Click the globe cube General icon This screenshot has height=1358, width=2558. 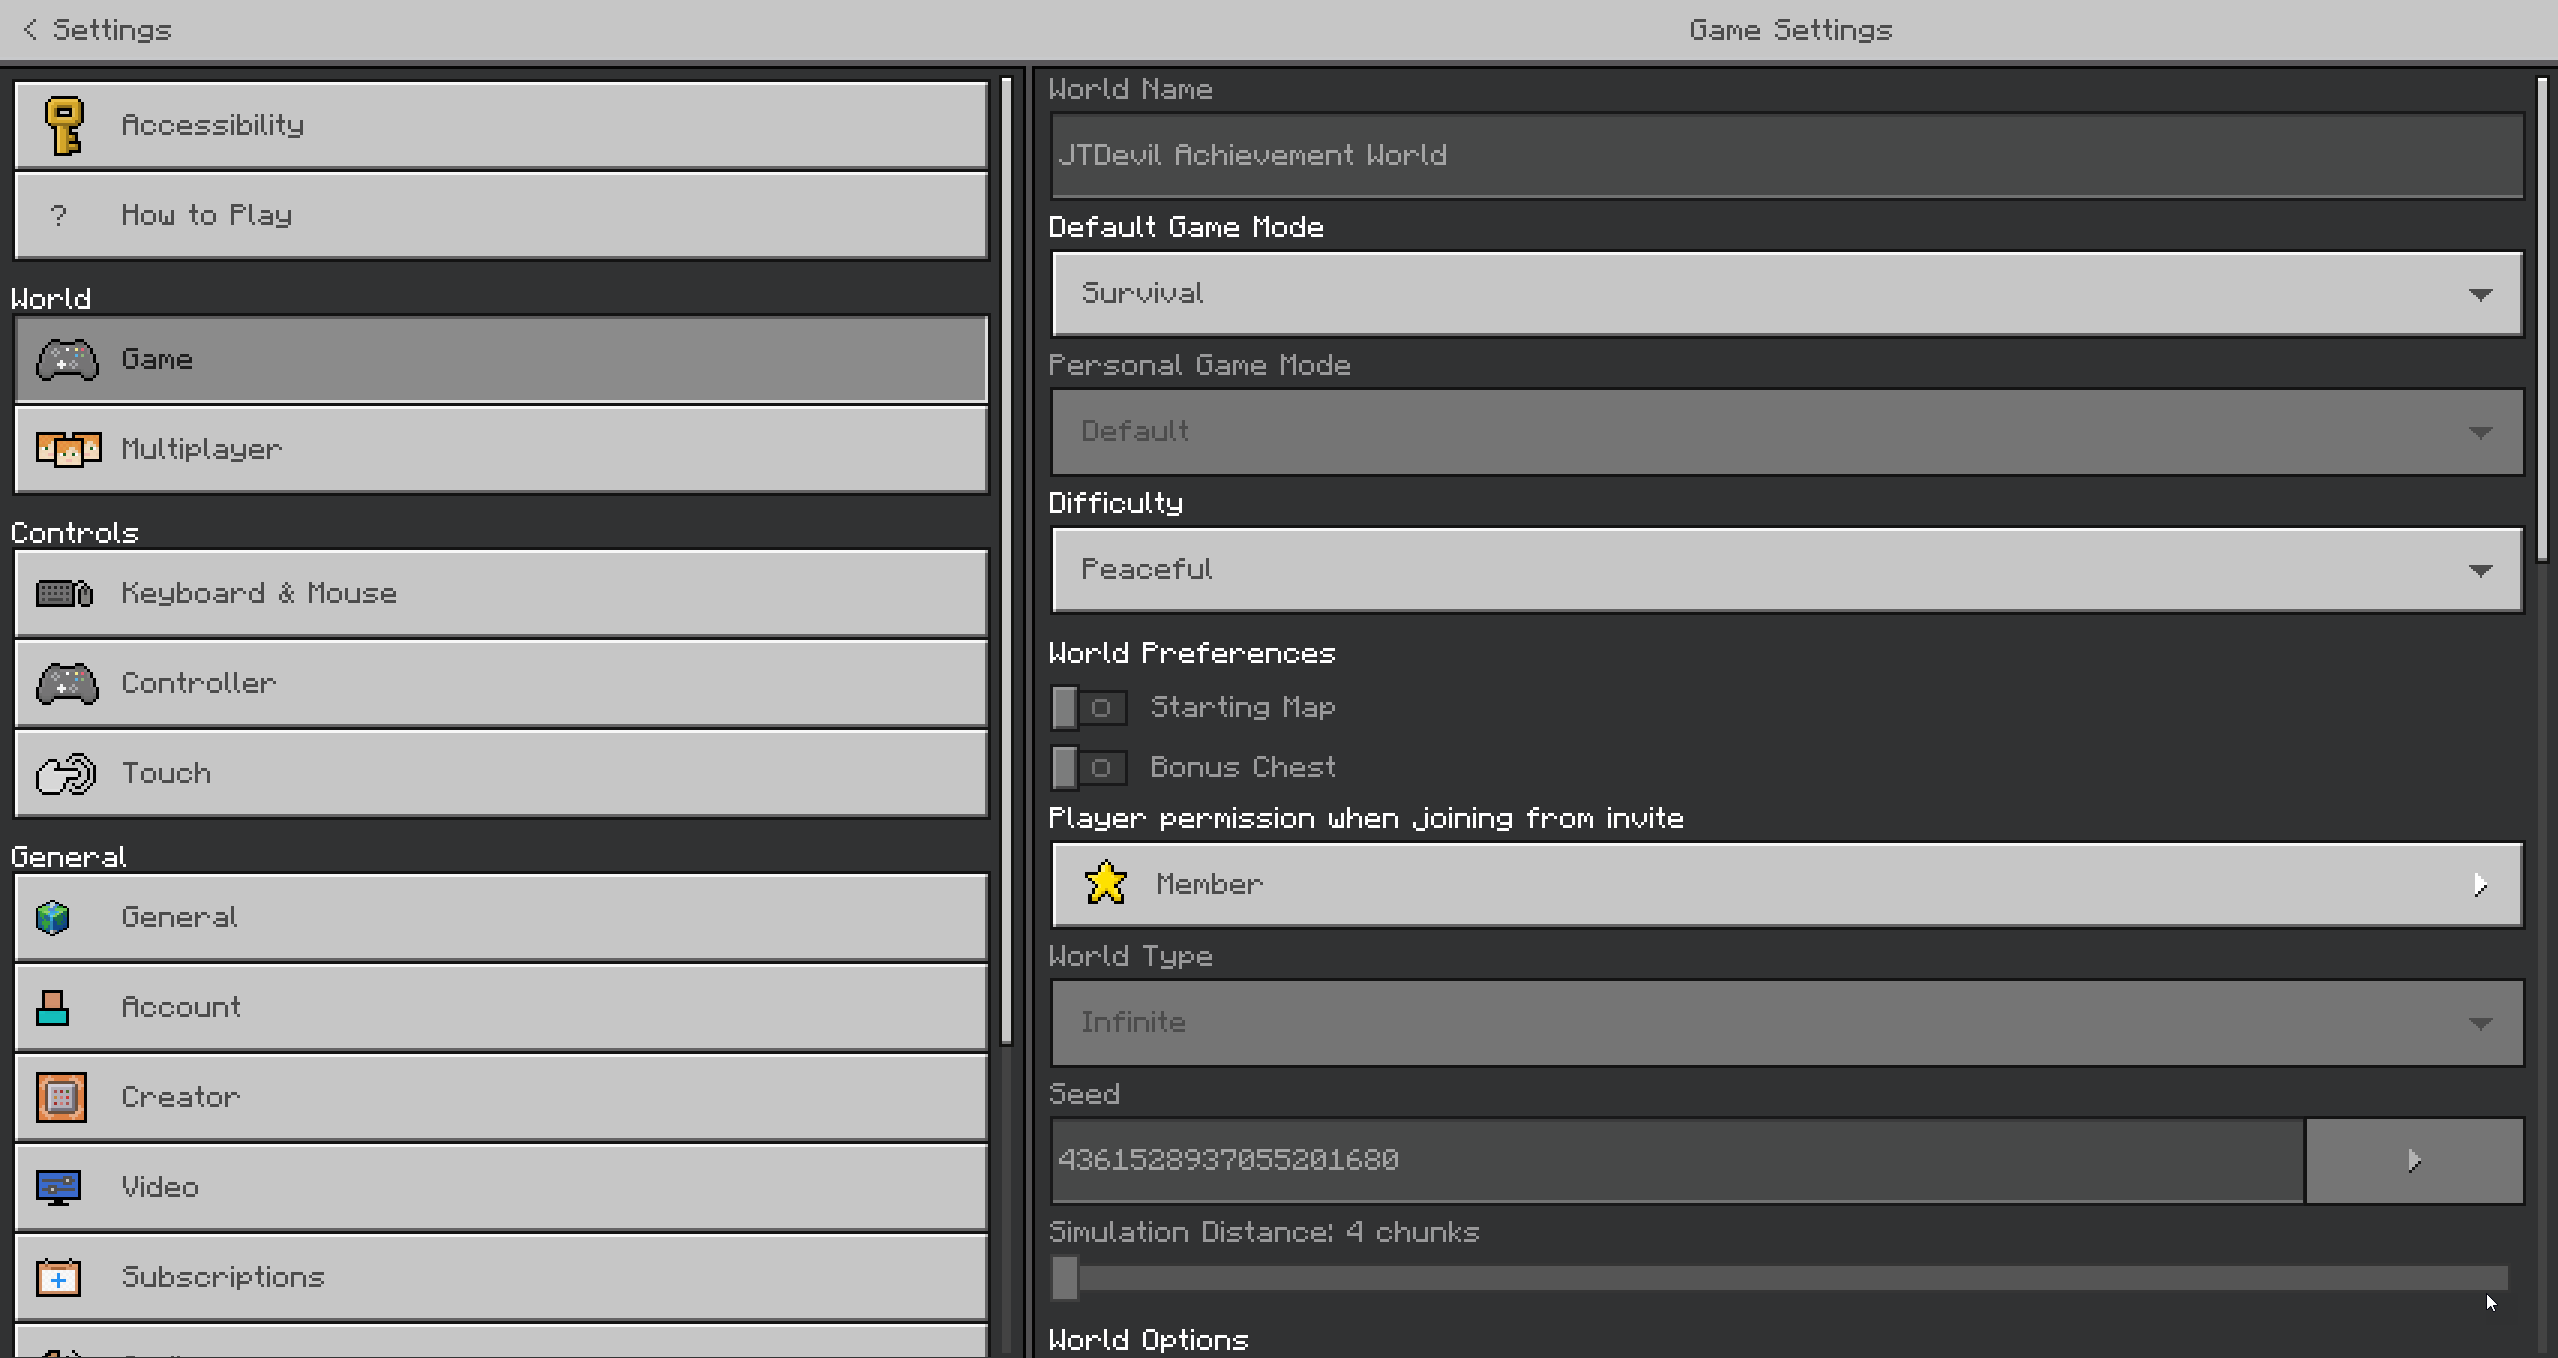(x=53, y=918)
